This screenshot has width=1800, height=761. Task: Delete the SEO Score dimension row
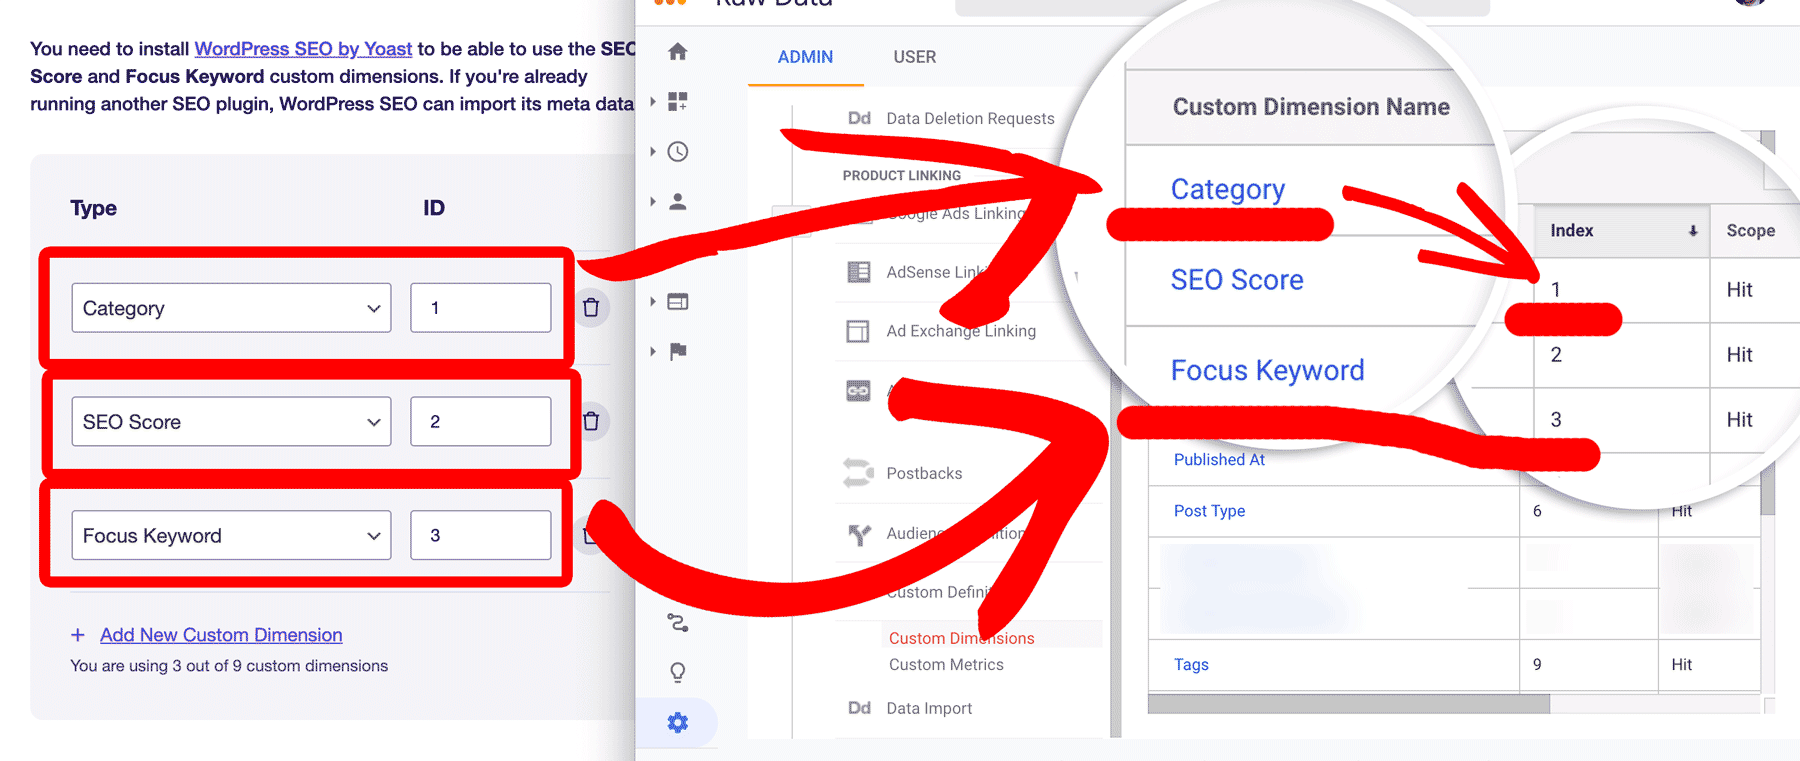(591, 421)
